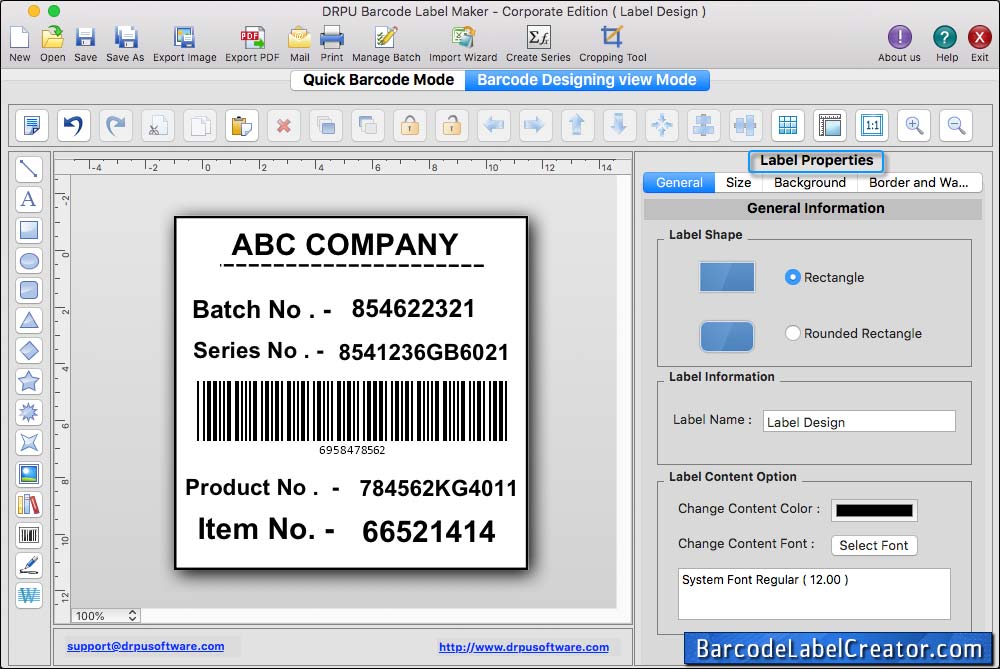Undo the last action
The image size is (1000, 669).
(73, 125)
